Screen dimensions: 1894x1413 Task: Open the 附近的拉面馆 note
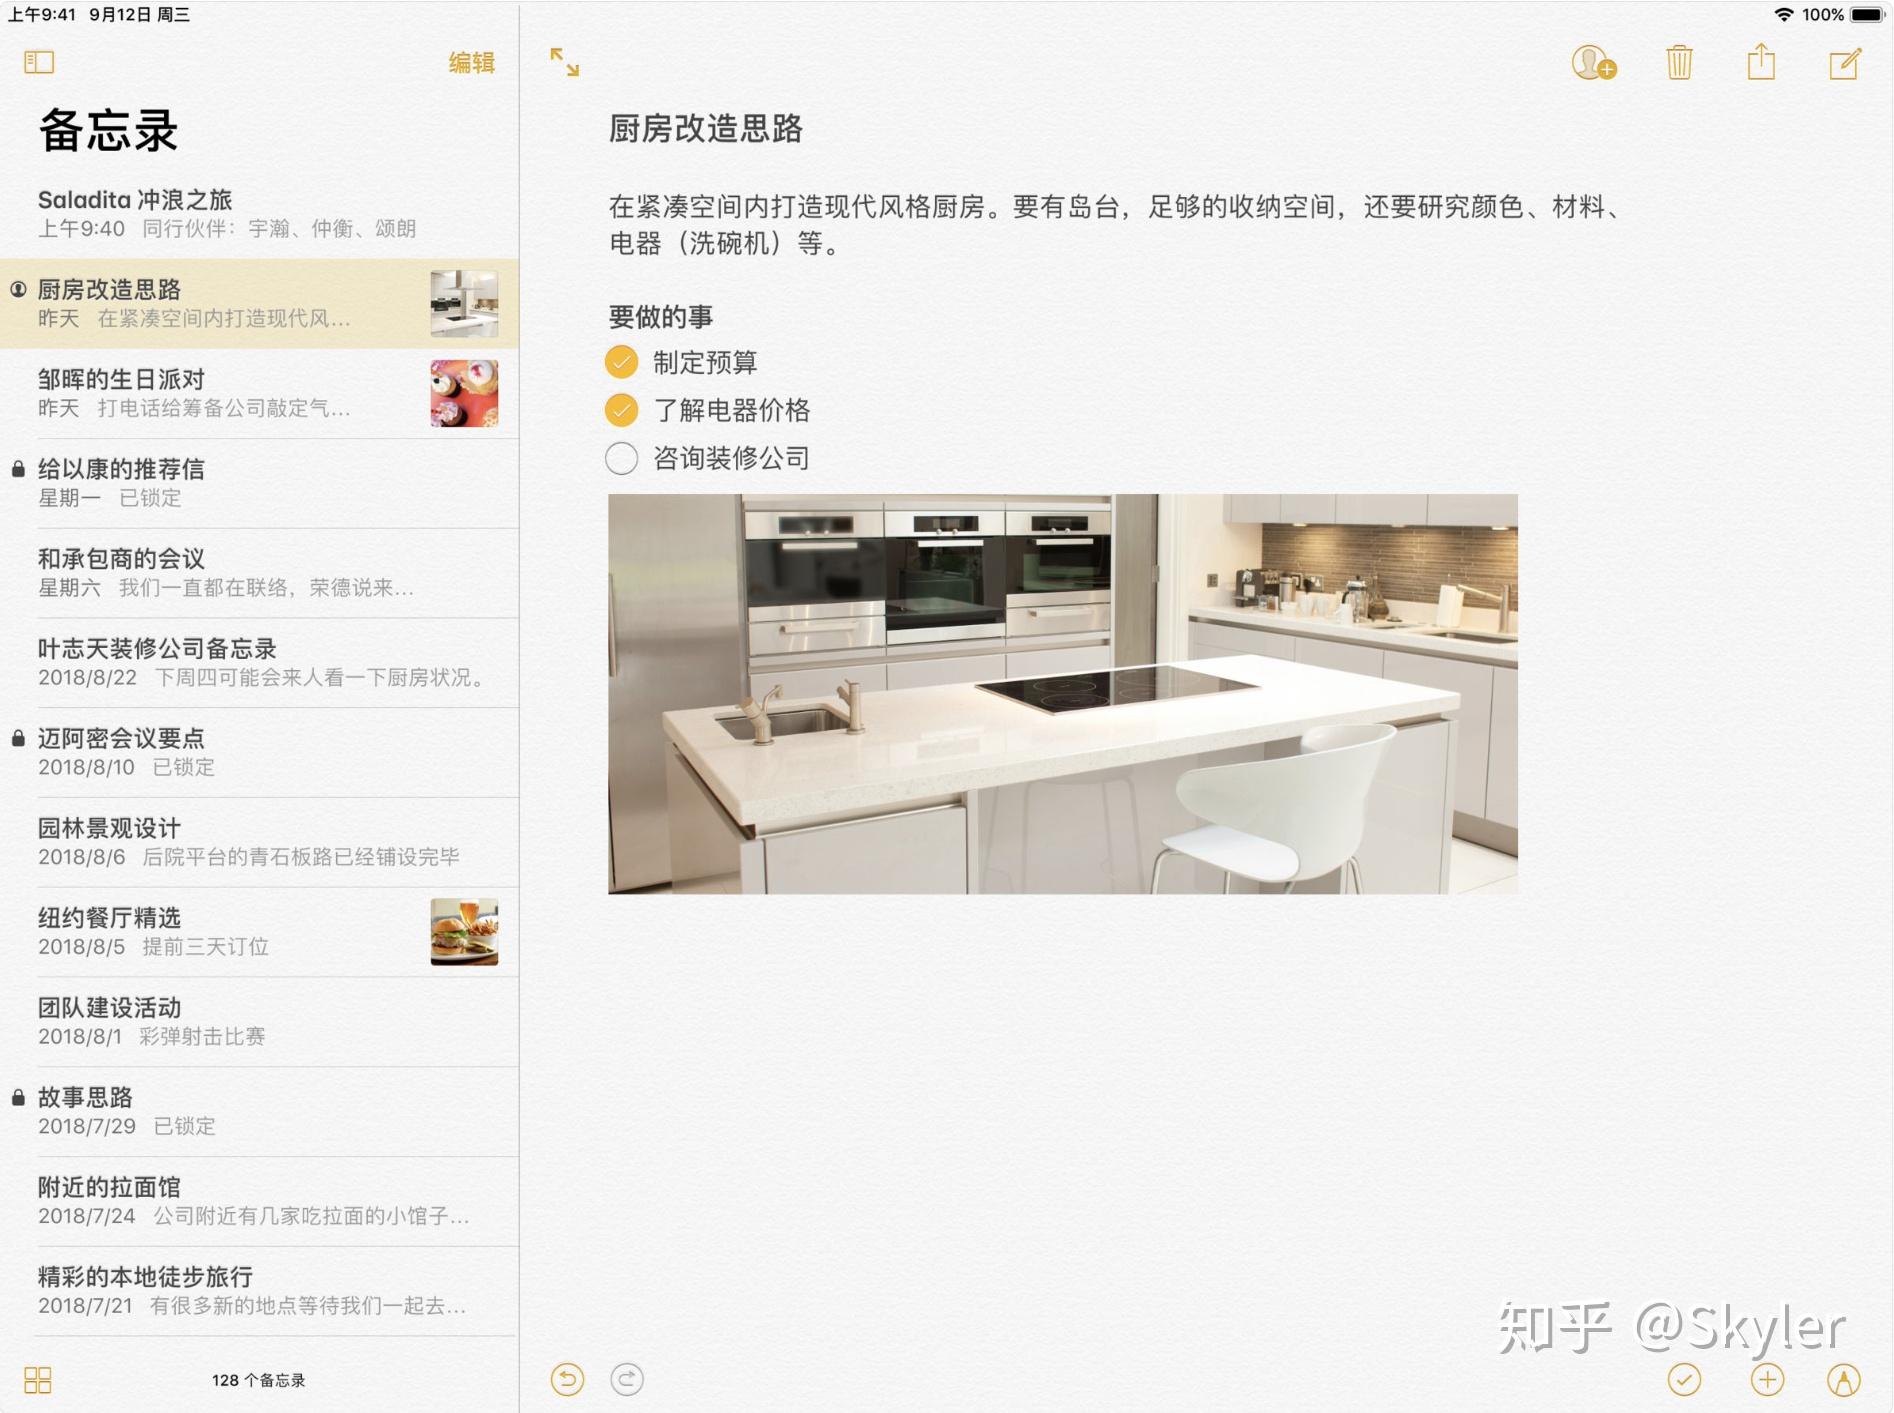coord(260,1202)
